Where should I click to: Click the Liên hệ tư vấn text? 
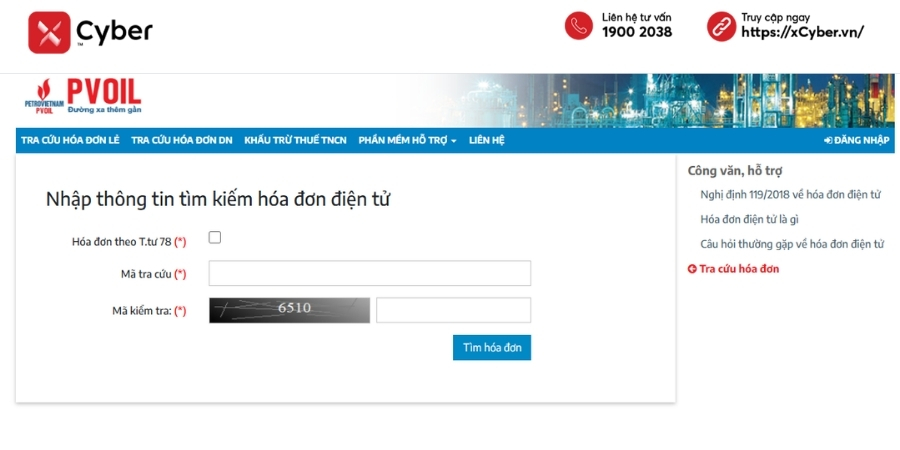click(637, 17)
